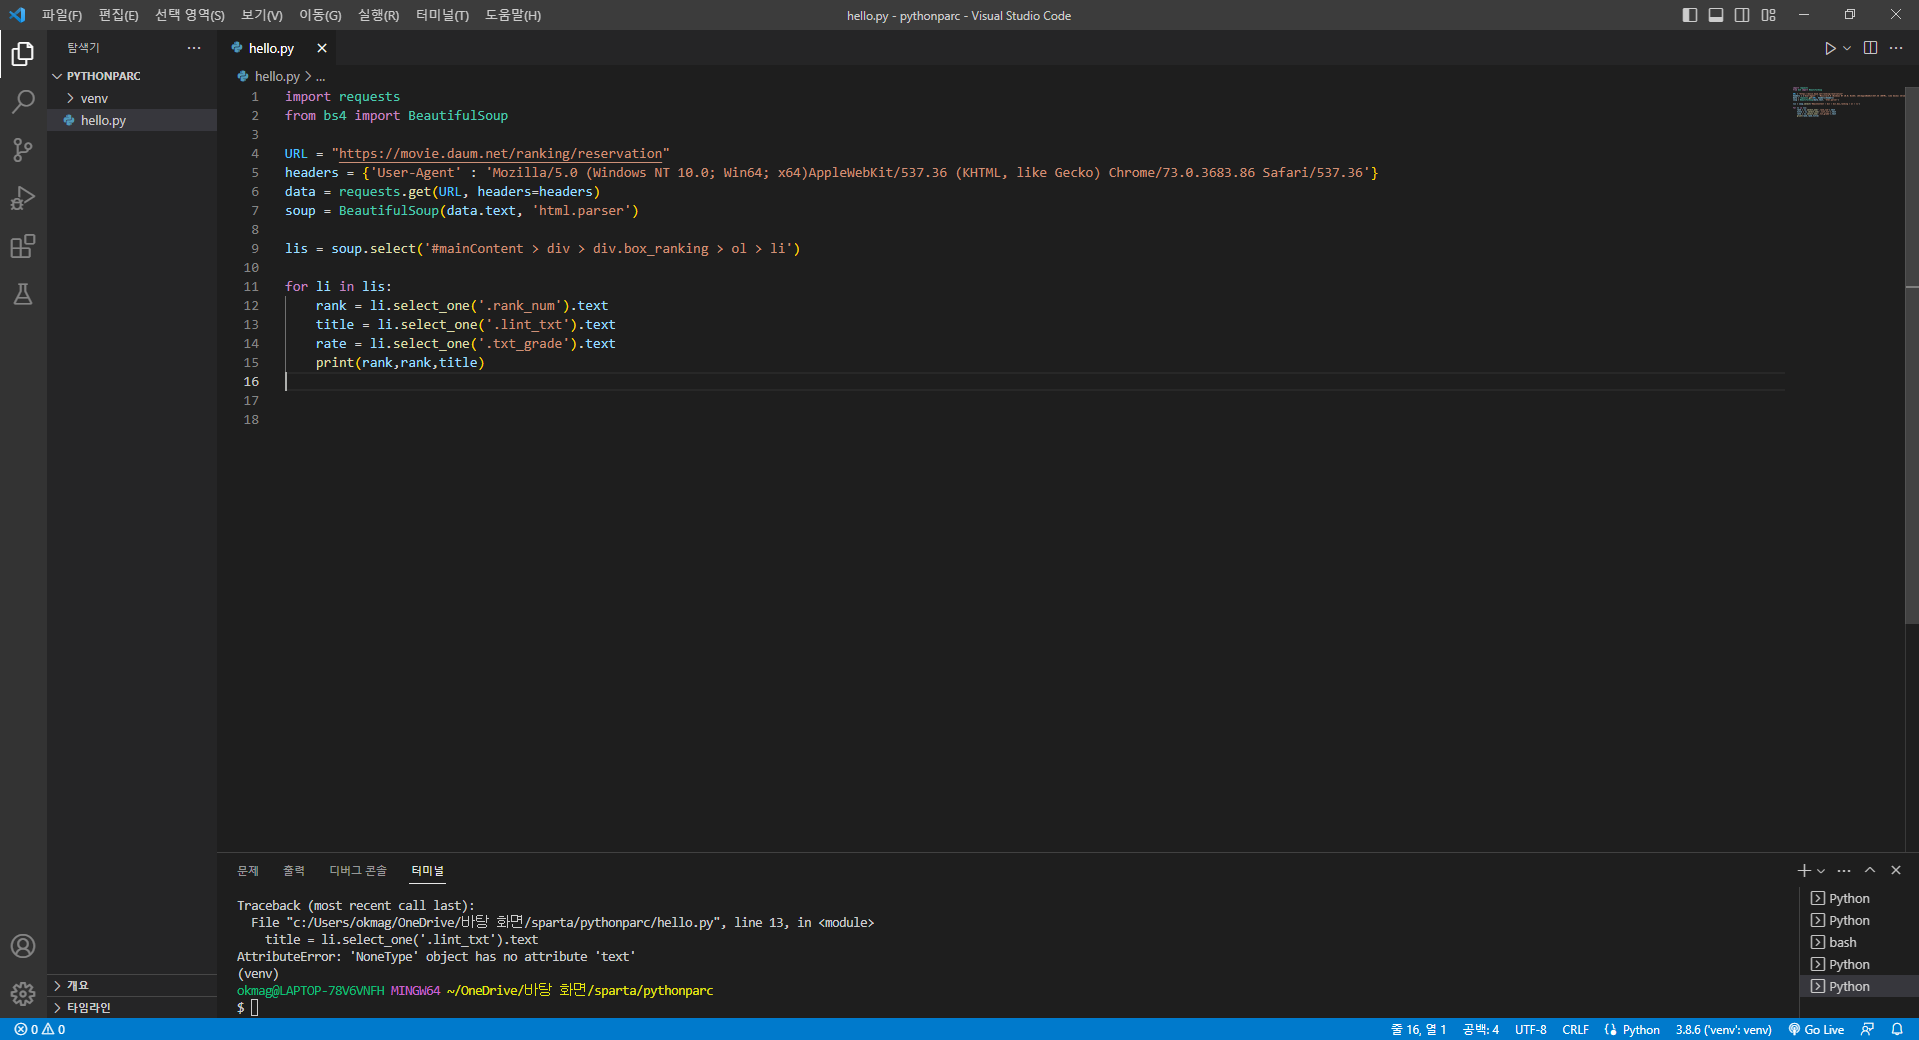The image size is (1919, 1040).
Task: Change line endings via CRLF status item
Action: click(x=1576, y=1029)
